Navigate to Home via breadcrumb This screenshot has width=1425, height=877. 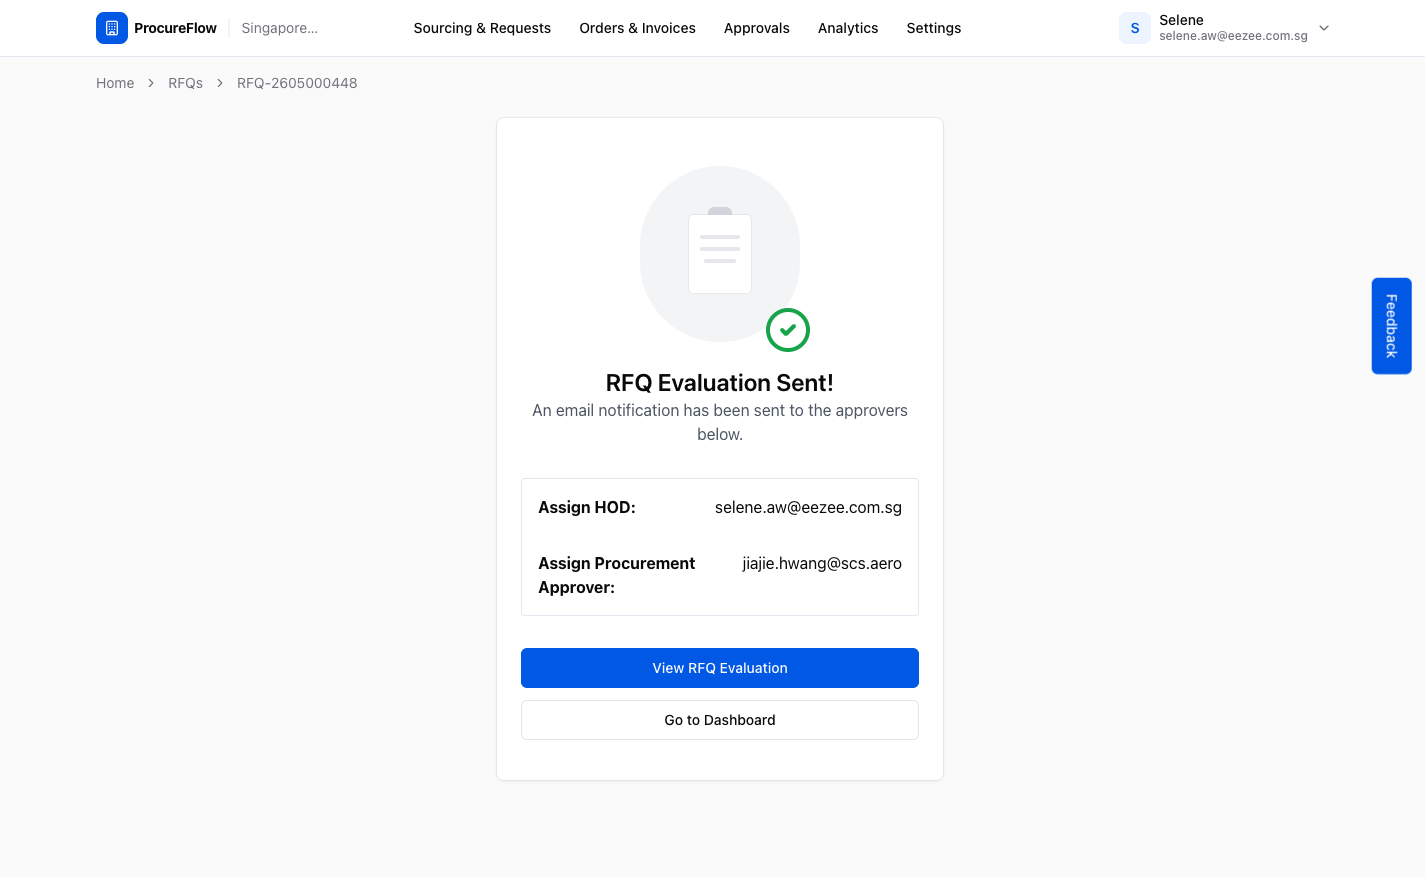click(115, 83)
